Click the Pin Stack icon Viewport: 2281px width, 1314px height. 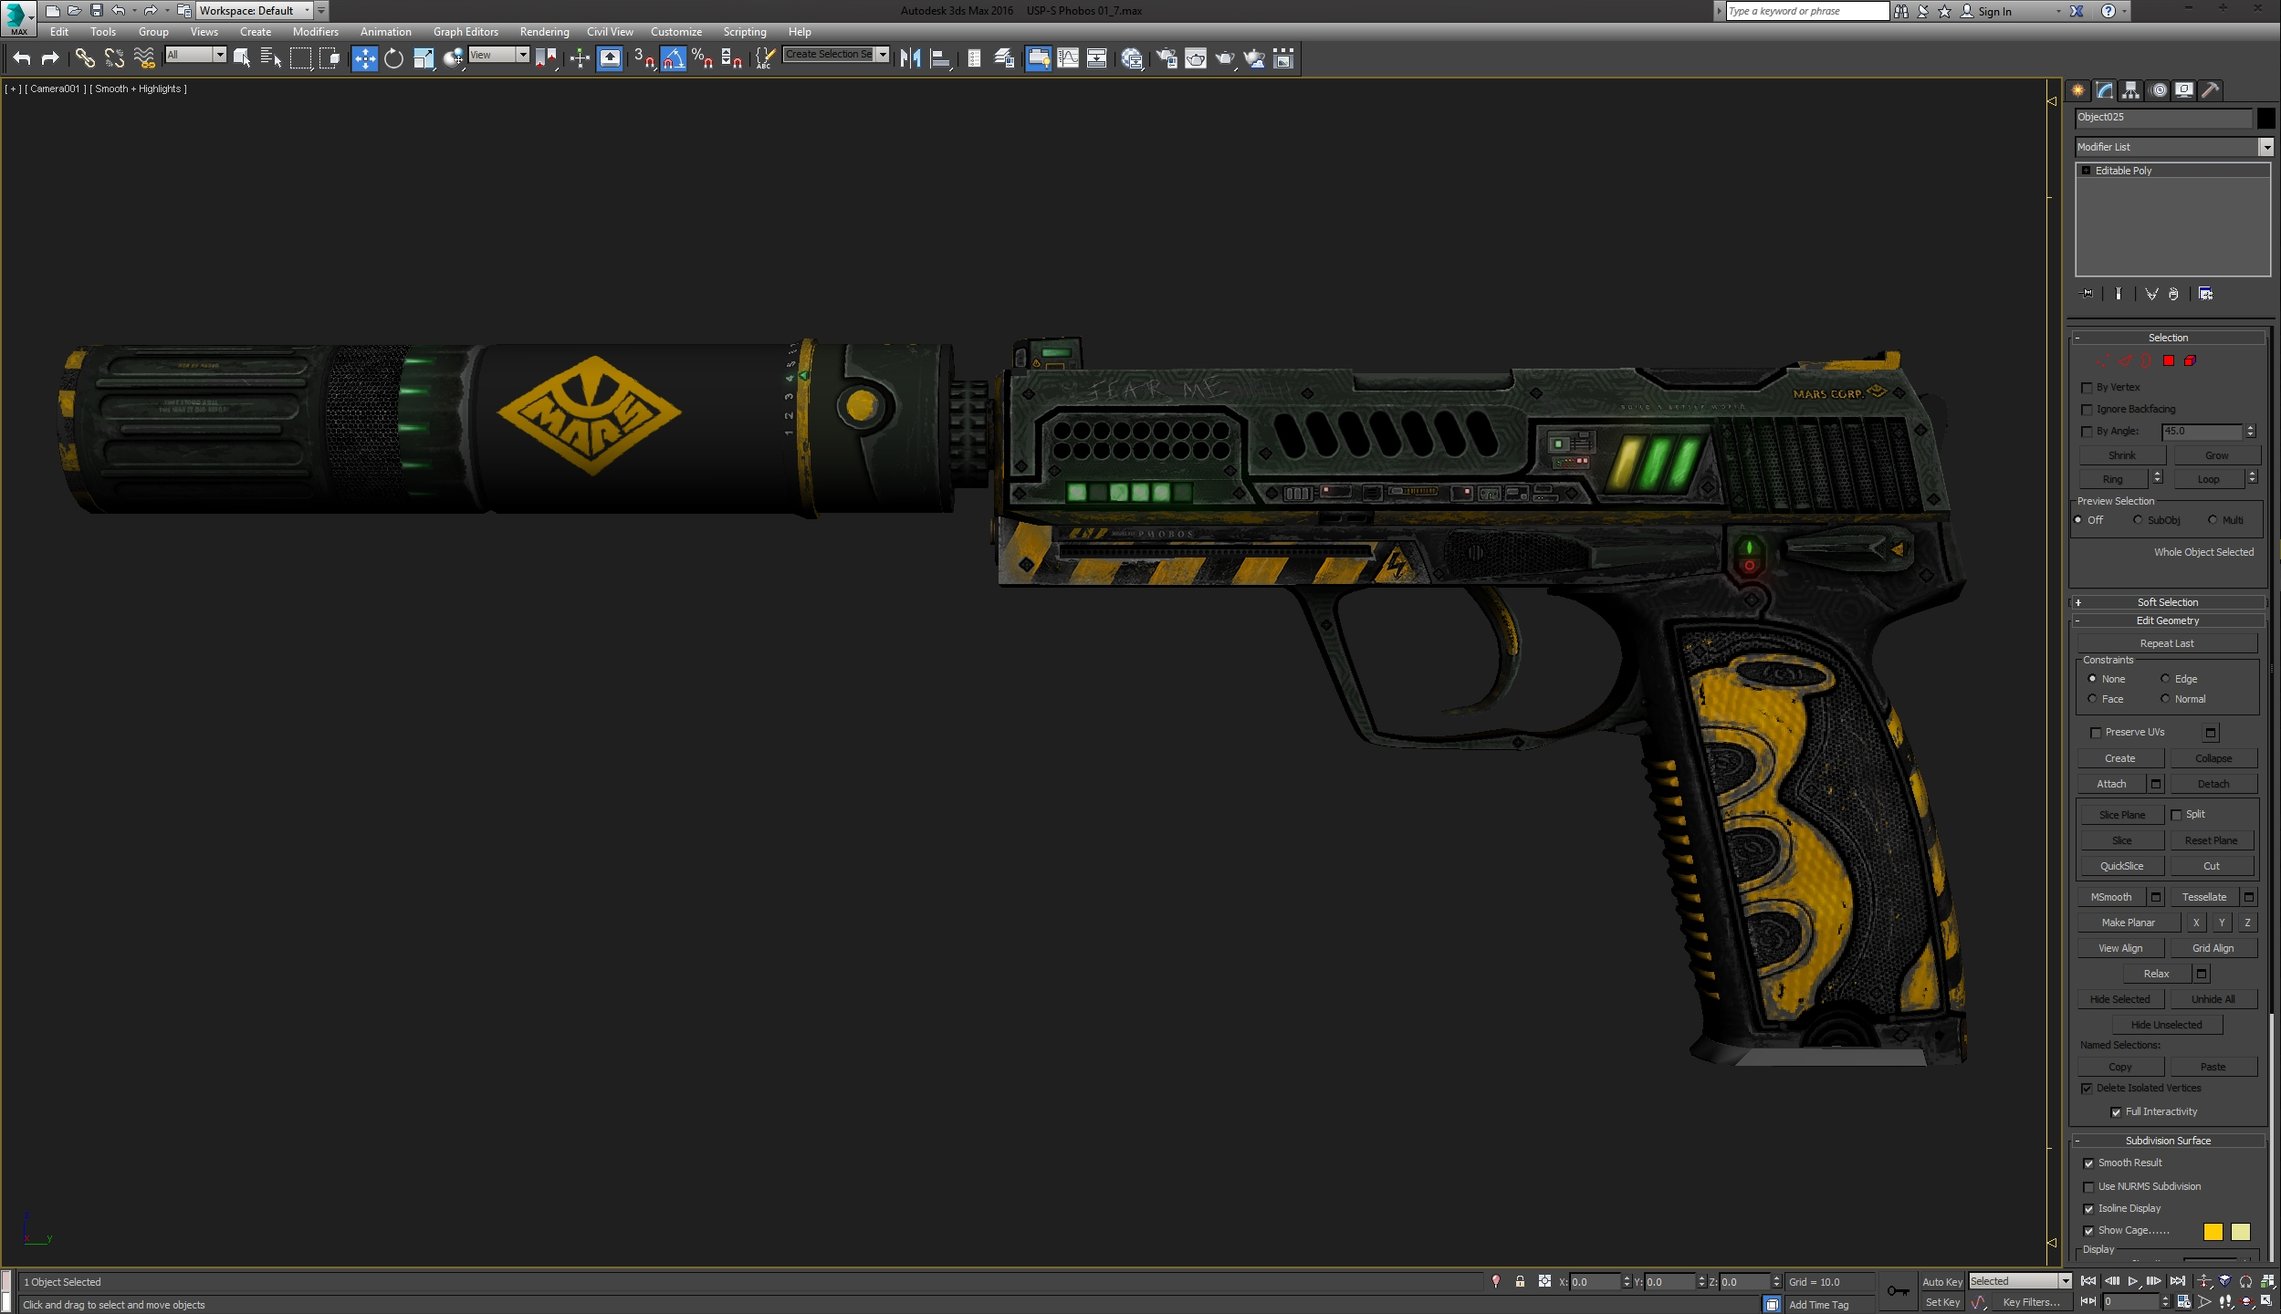point(2087,294)
